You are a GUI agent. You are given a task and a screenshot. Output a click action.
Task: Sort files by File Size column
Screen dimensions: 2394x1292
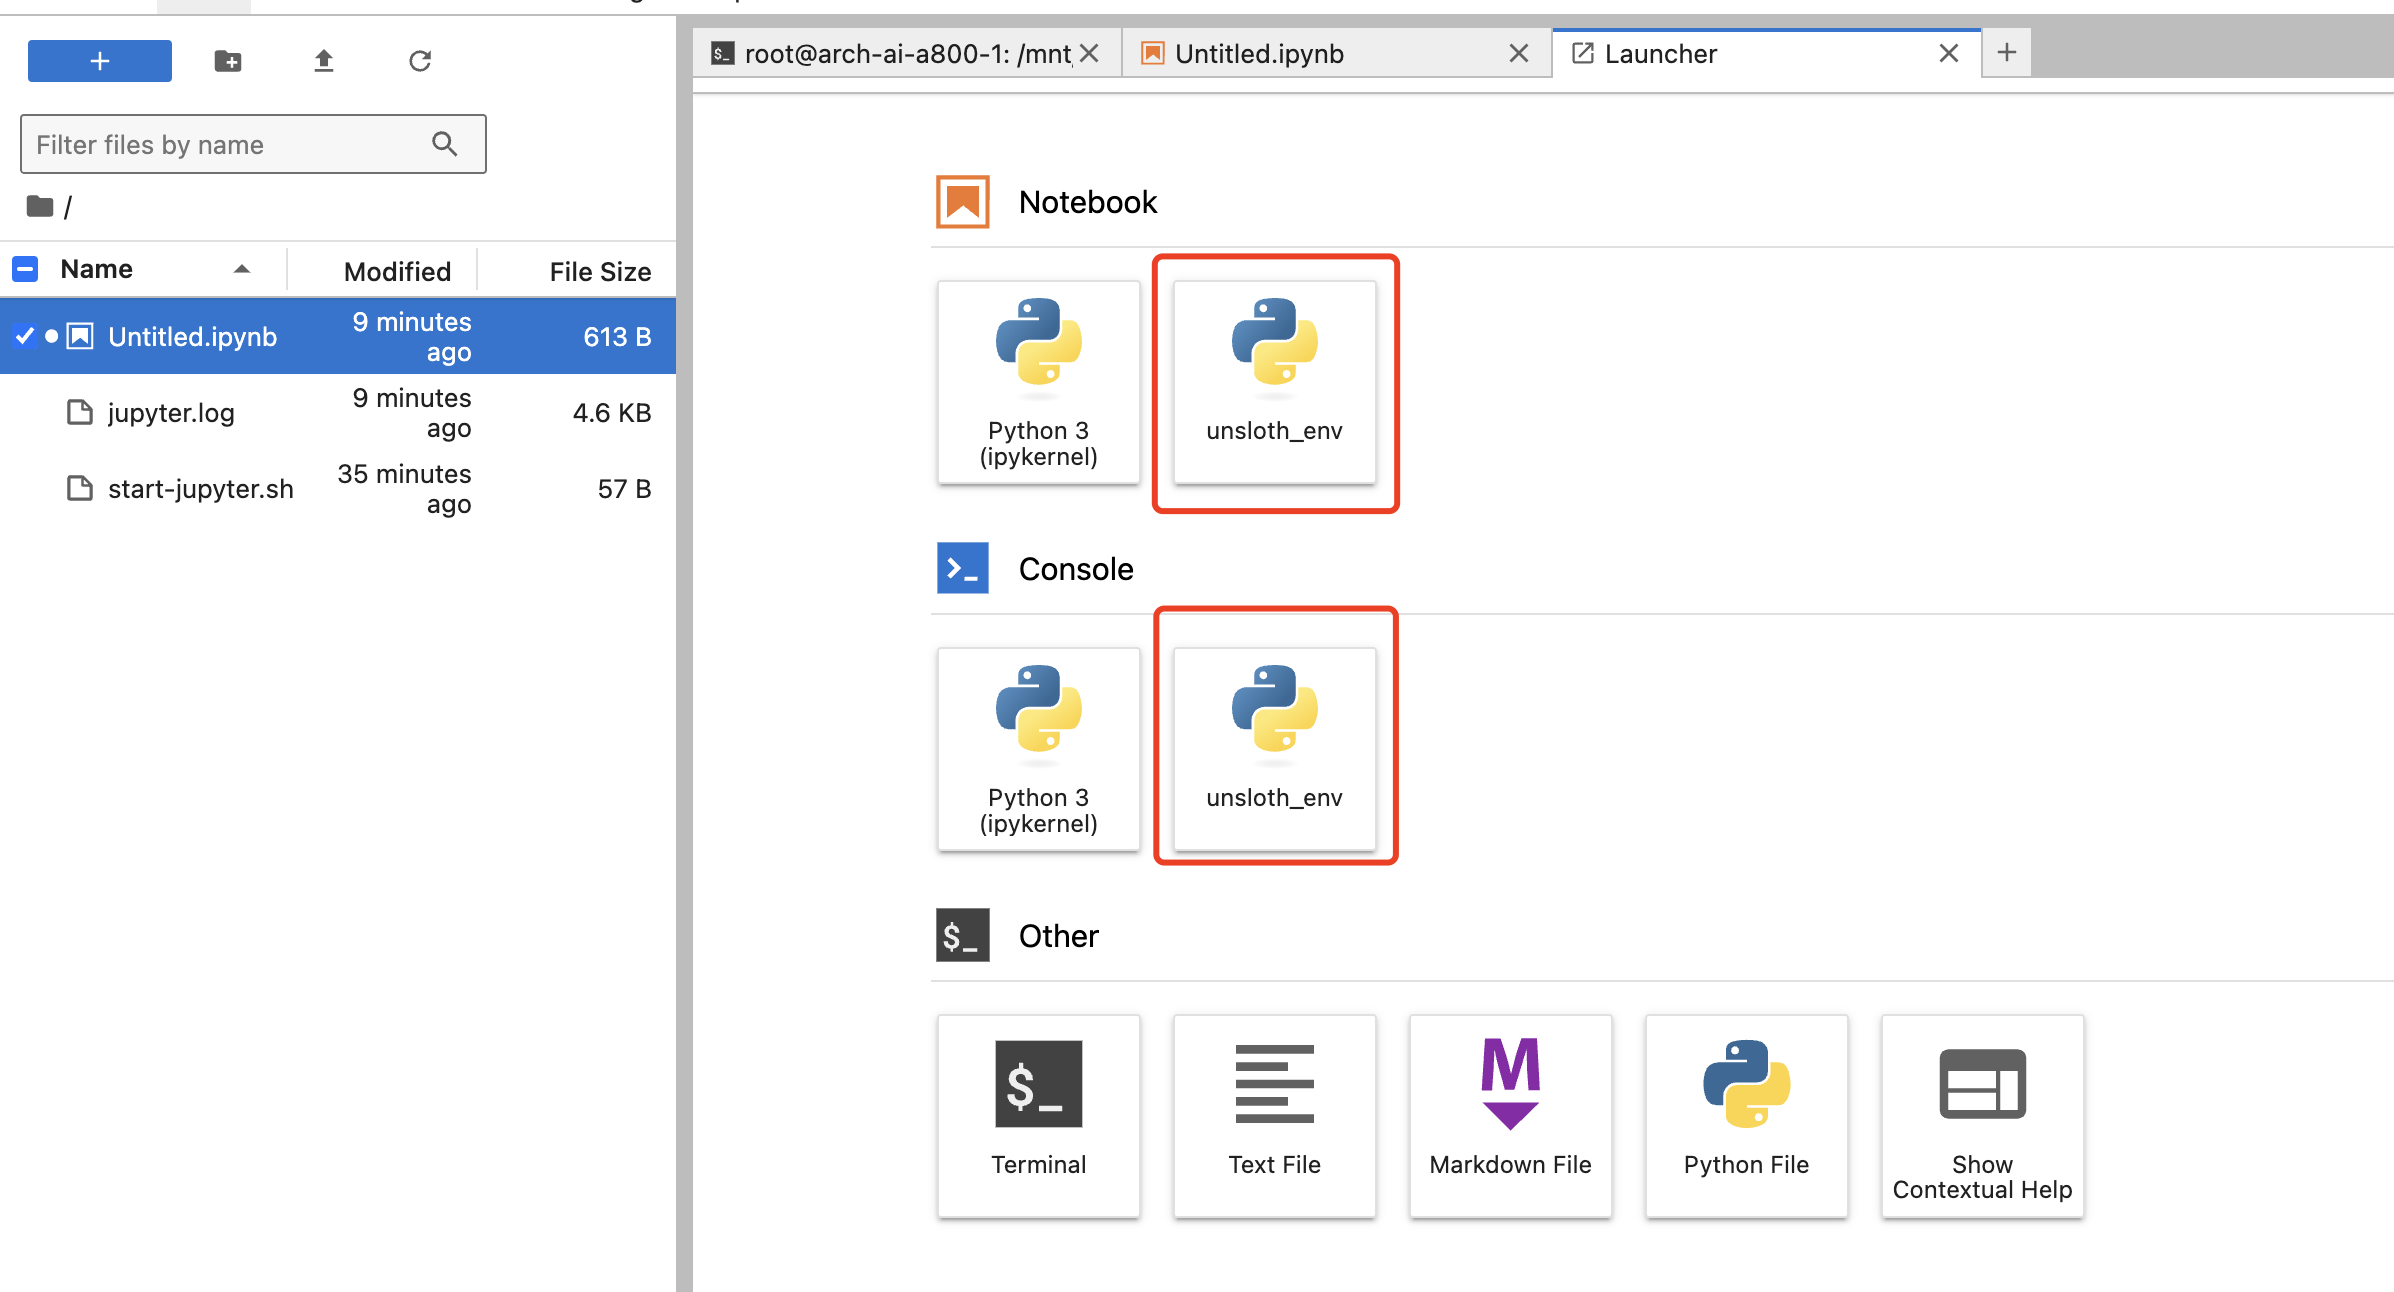click(599, 271)
